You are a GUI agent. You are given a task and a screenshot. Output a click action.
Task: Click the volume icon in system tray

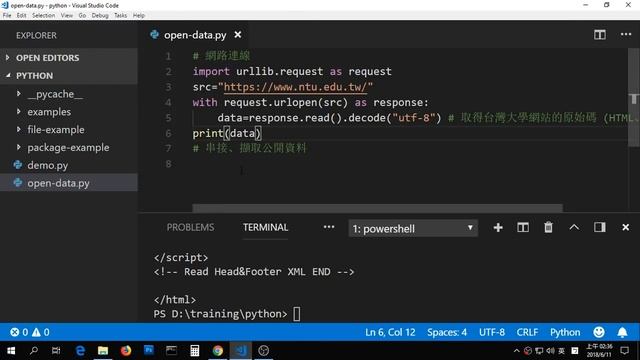(x=550, y=351)
